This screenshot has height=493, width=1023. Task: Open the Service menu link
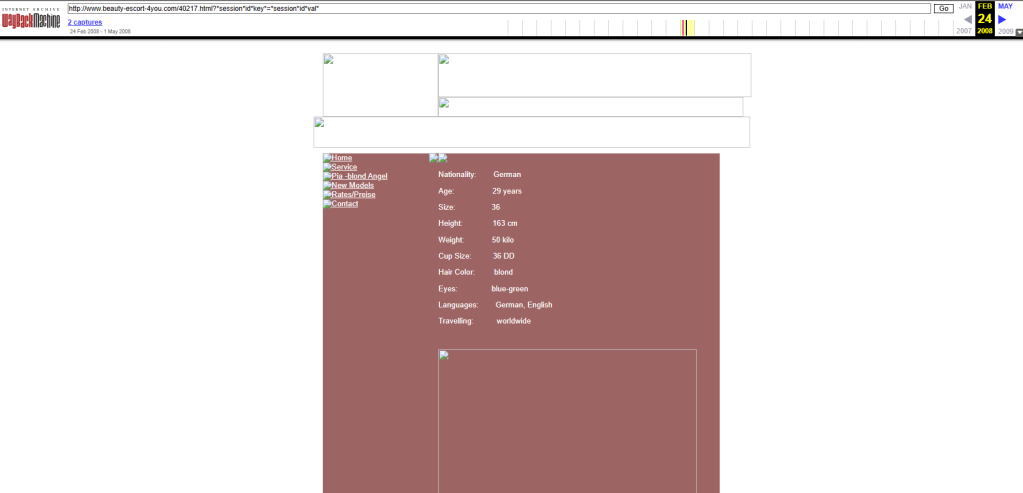click(x=344, y=167)
